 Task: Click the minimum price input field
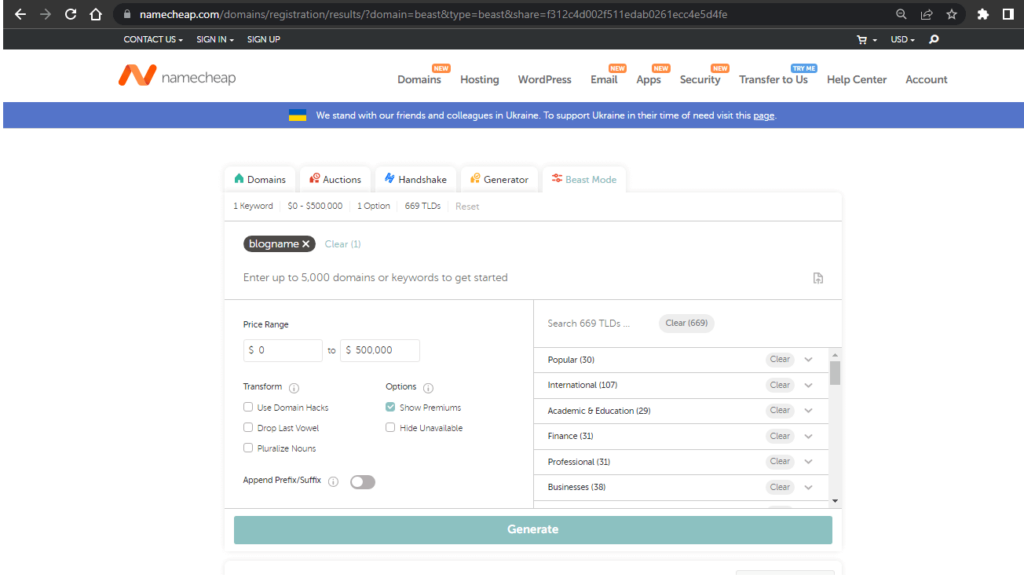(283, 350)
